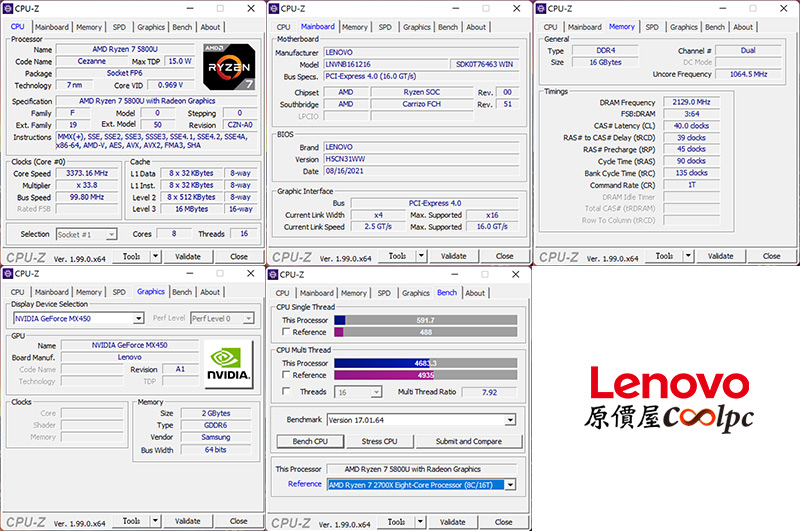Open the Benchmark version dropdown
800x531 pixels.
tap(510, 420)
